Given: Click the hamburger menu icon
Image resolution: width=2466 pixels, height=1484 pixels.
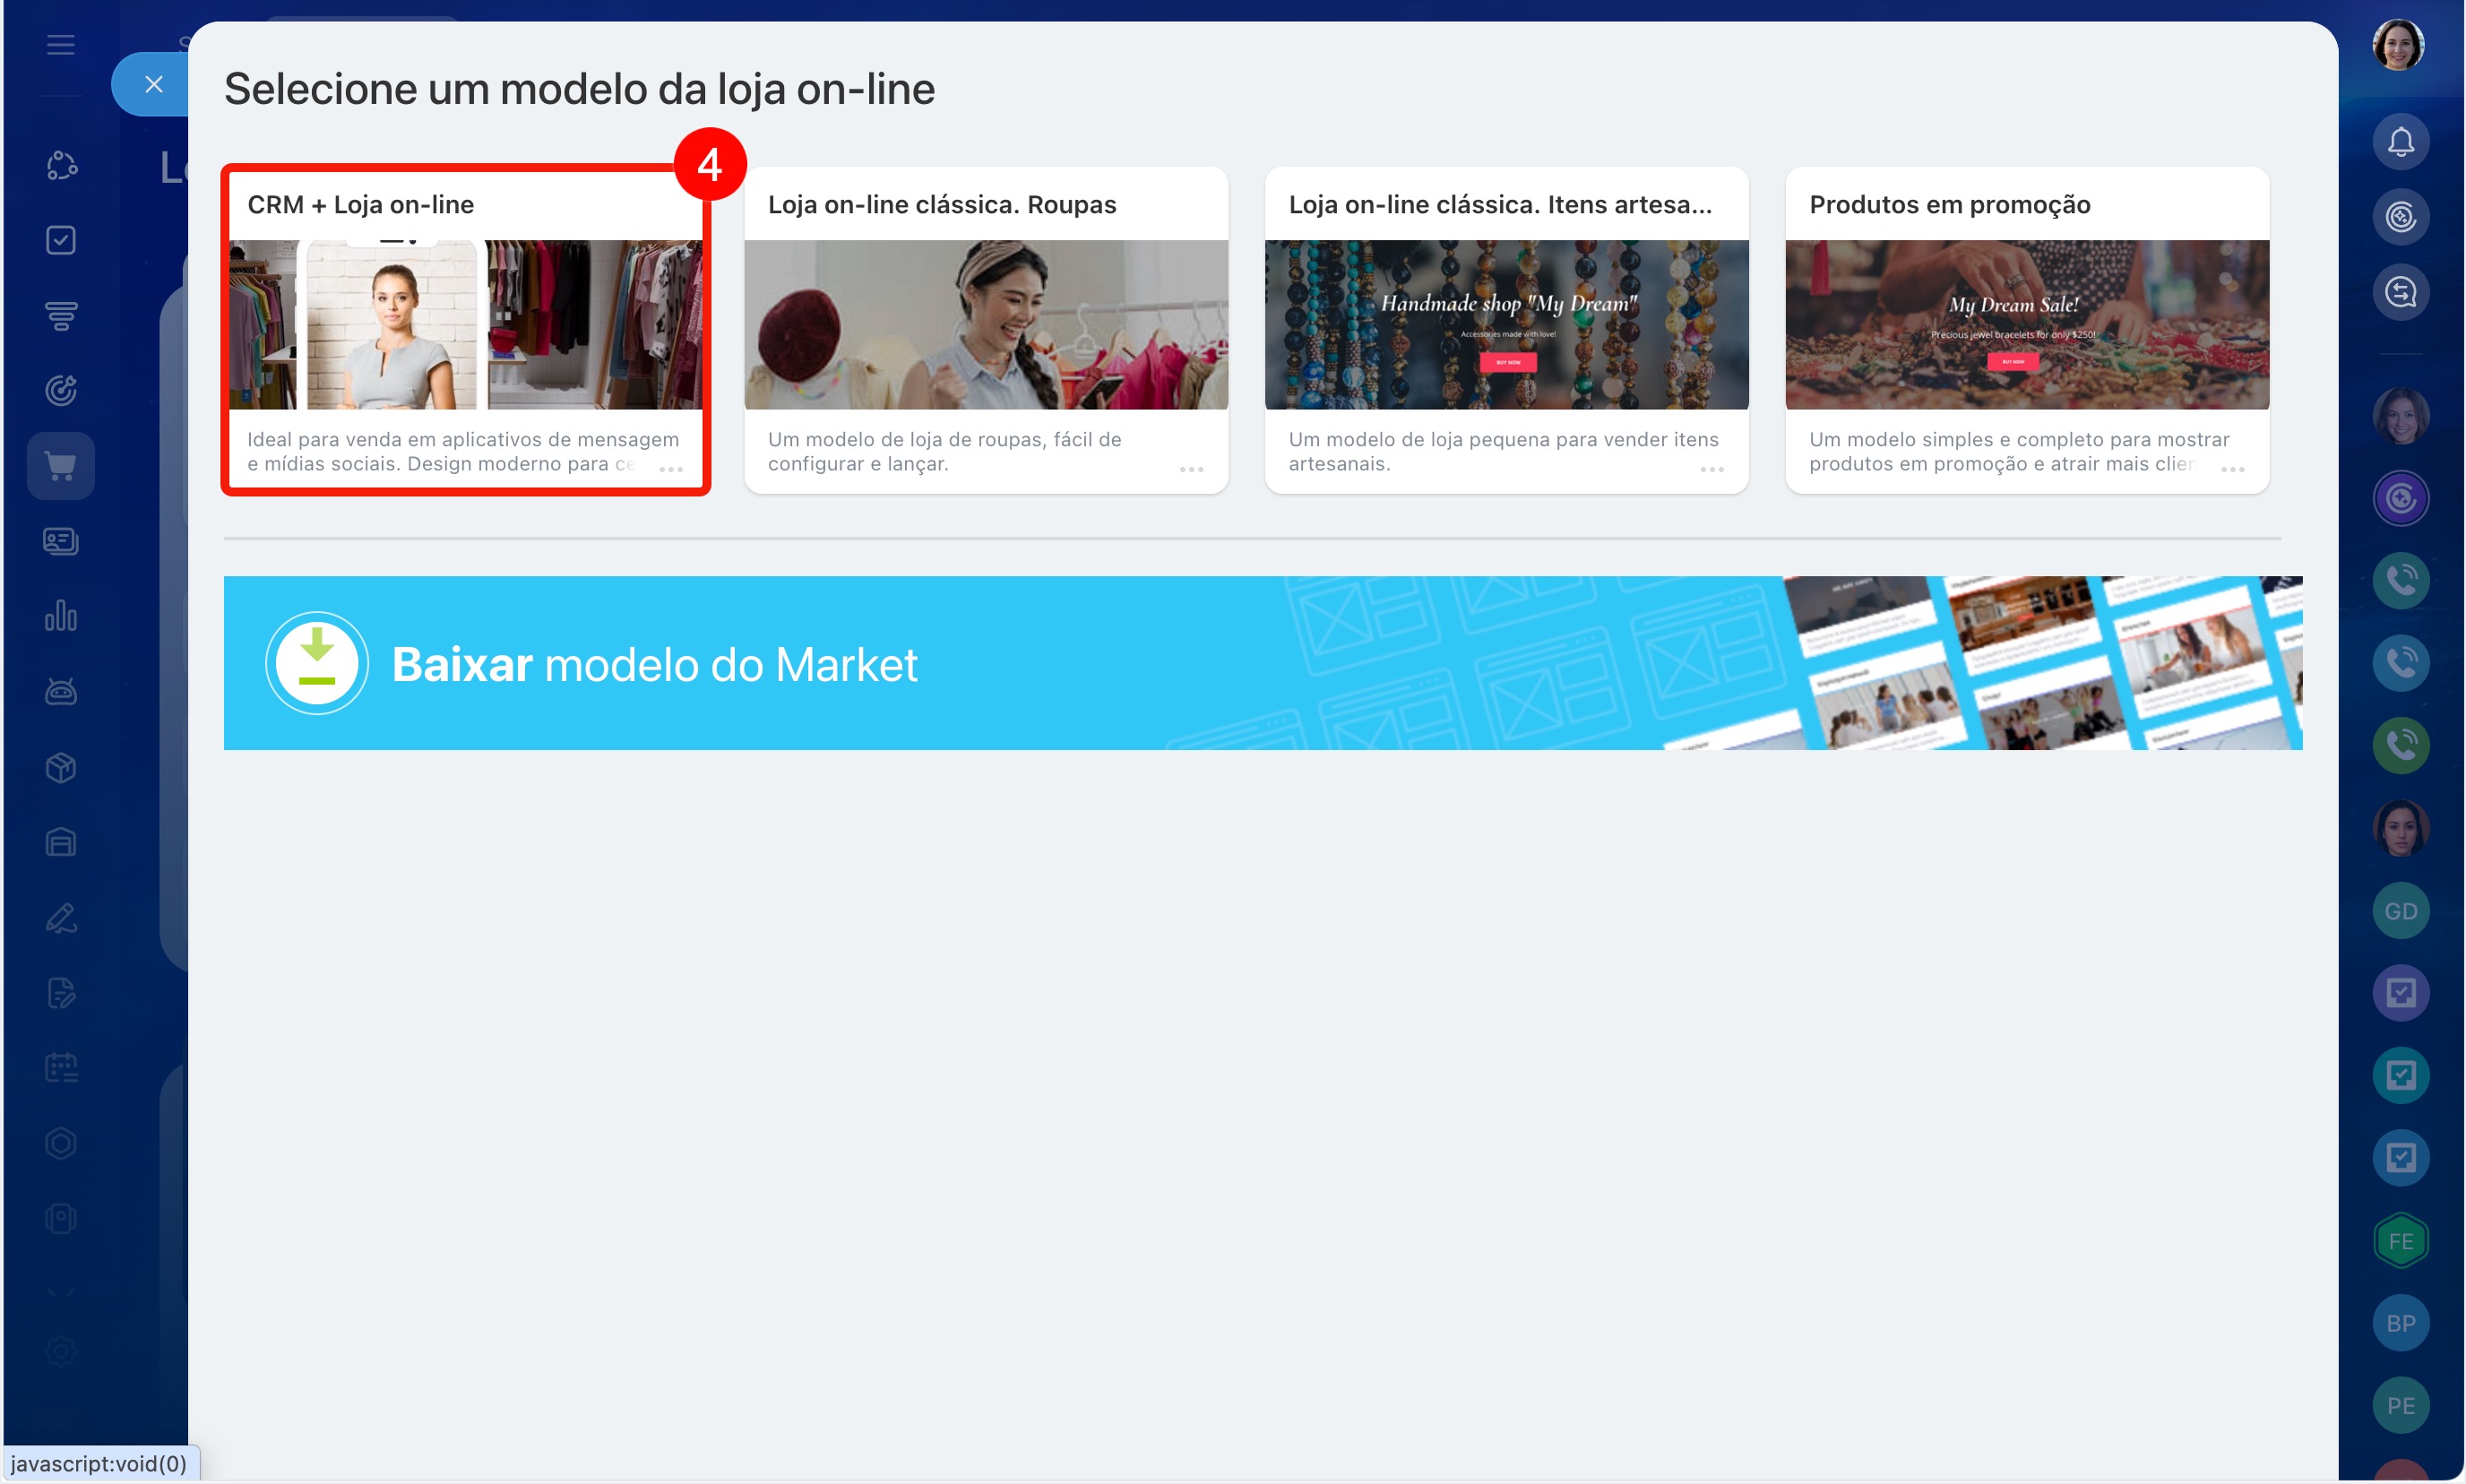Looking at the screenshot, I should pyautogui.click(x=61, y=45).
